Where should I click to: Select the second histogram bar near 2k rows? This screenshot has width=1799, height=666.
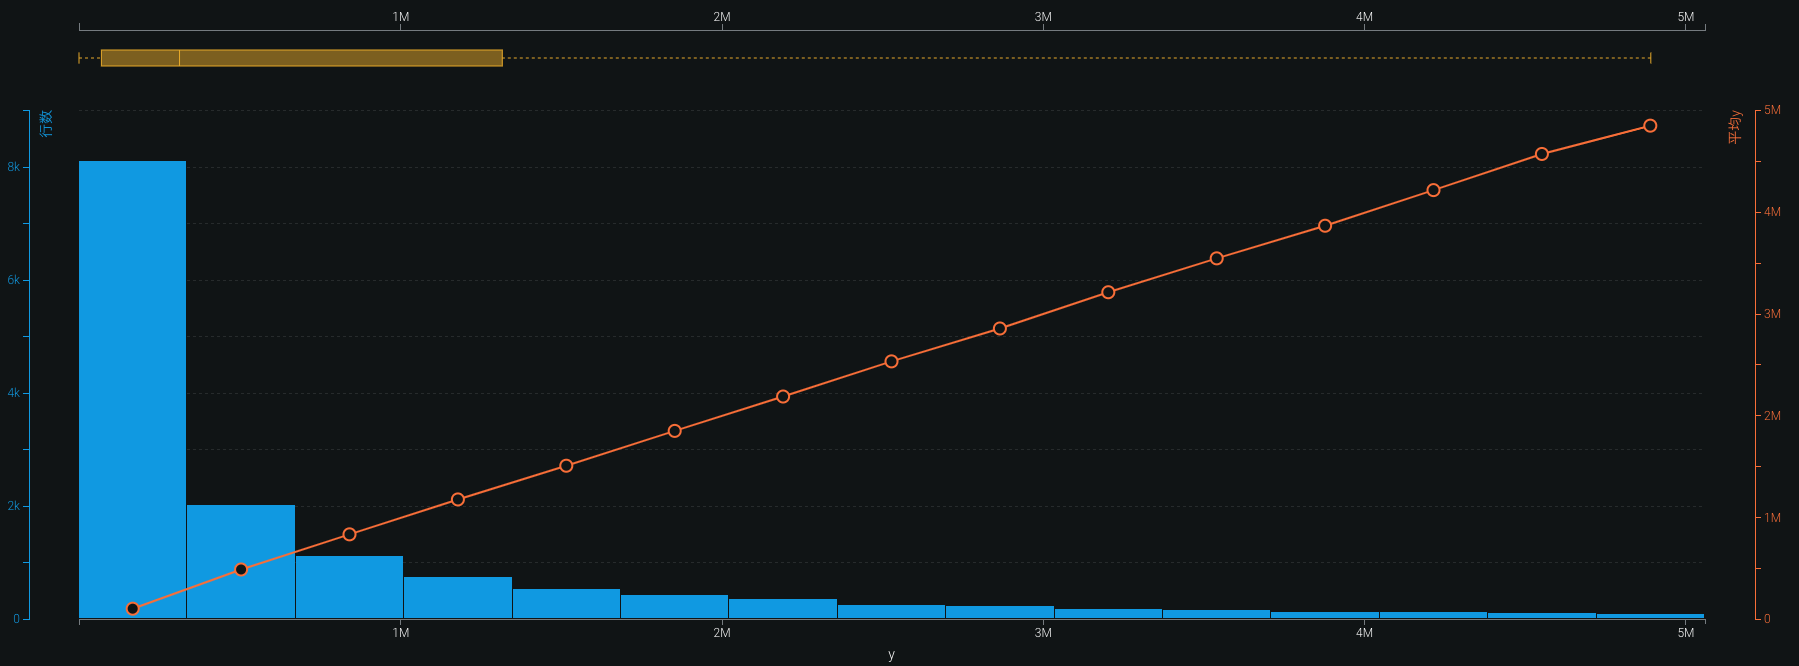pyautogui.click(x=241, y=562)
